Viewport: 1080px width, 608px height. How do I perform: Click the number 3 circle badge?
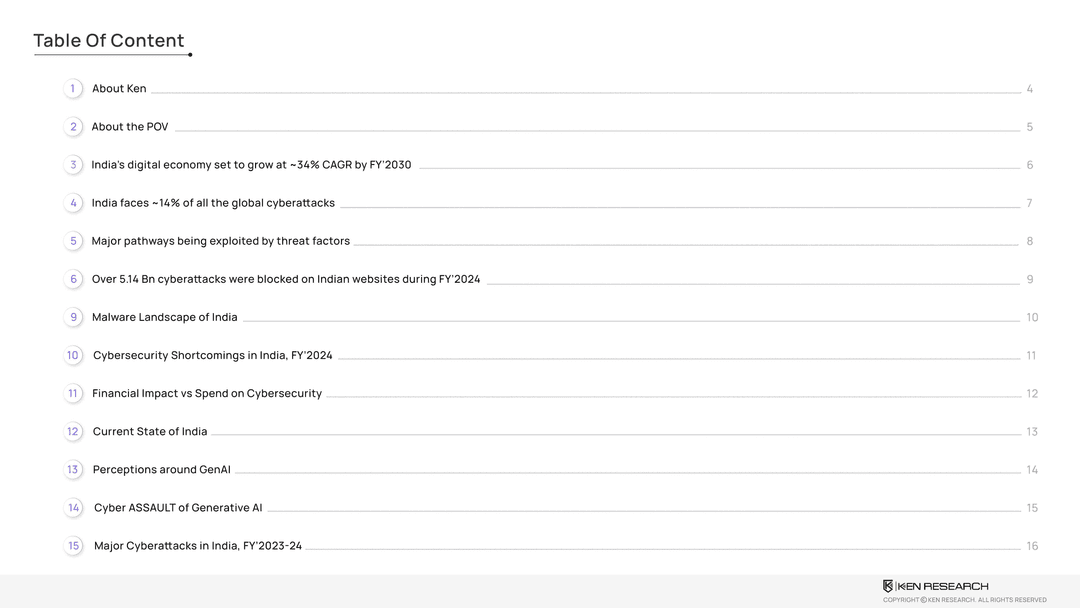(73, 165)
